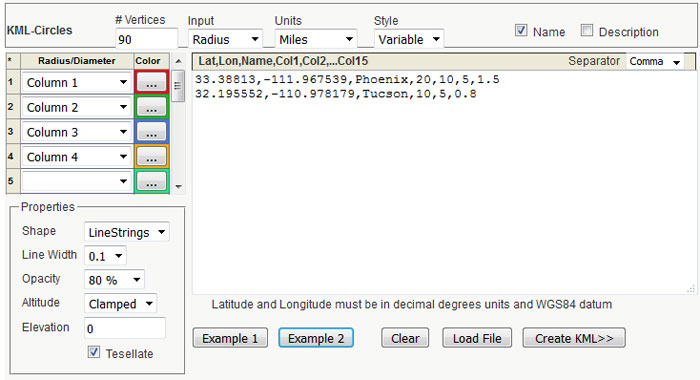Screen dimensions: 700x380
Task: Click the Example 1 button
Action: tap(230, 338)
